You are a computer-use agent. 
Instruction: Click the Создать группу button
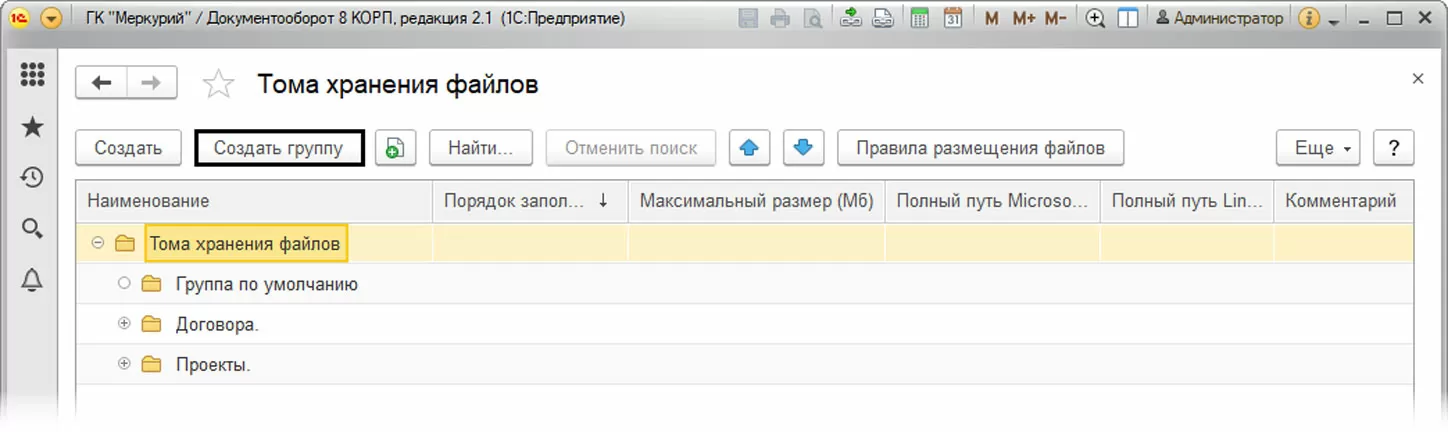point(279,148)
